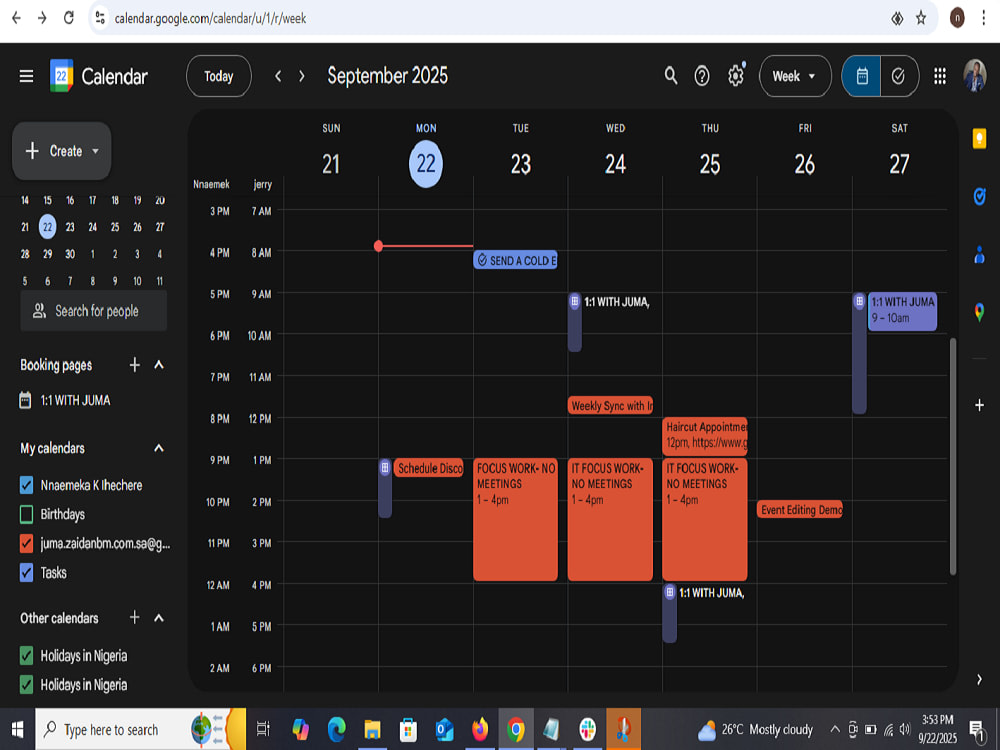Collapse the Booking pages section
This screenshot has height=750, width=1000.
[x=159, y=365]
